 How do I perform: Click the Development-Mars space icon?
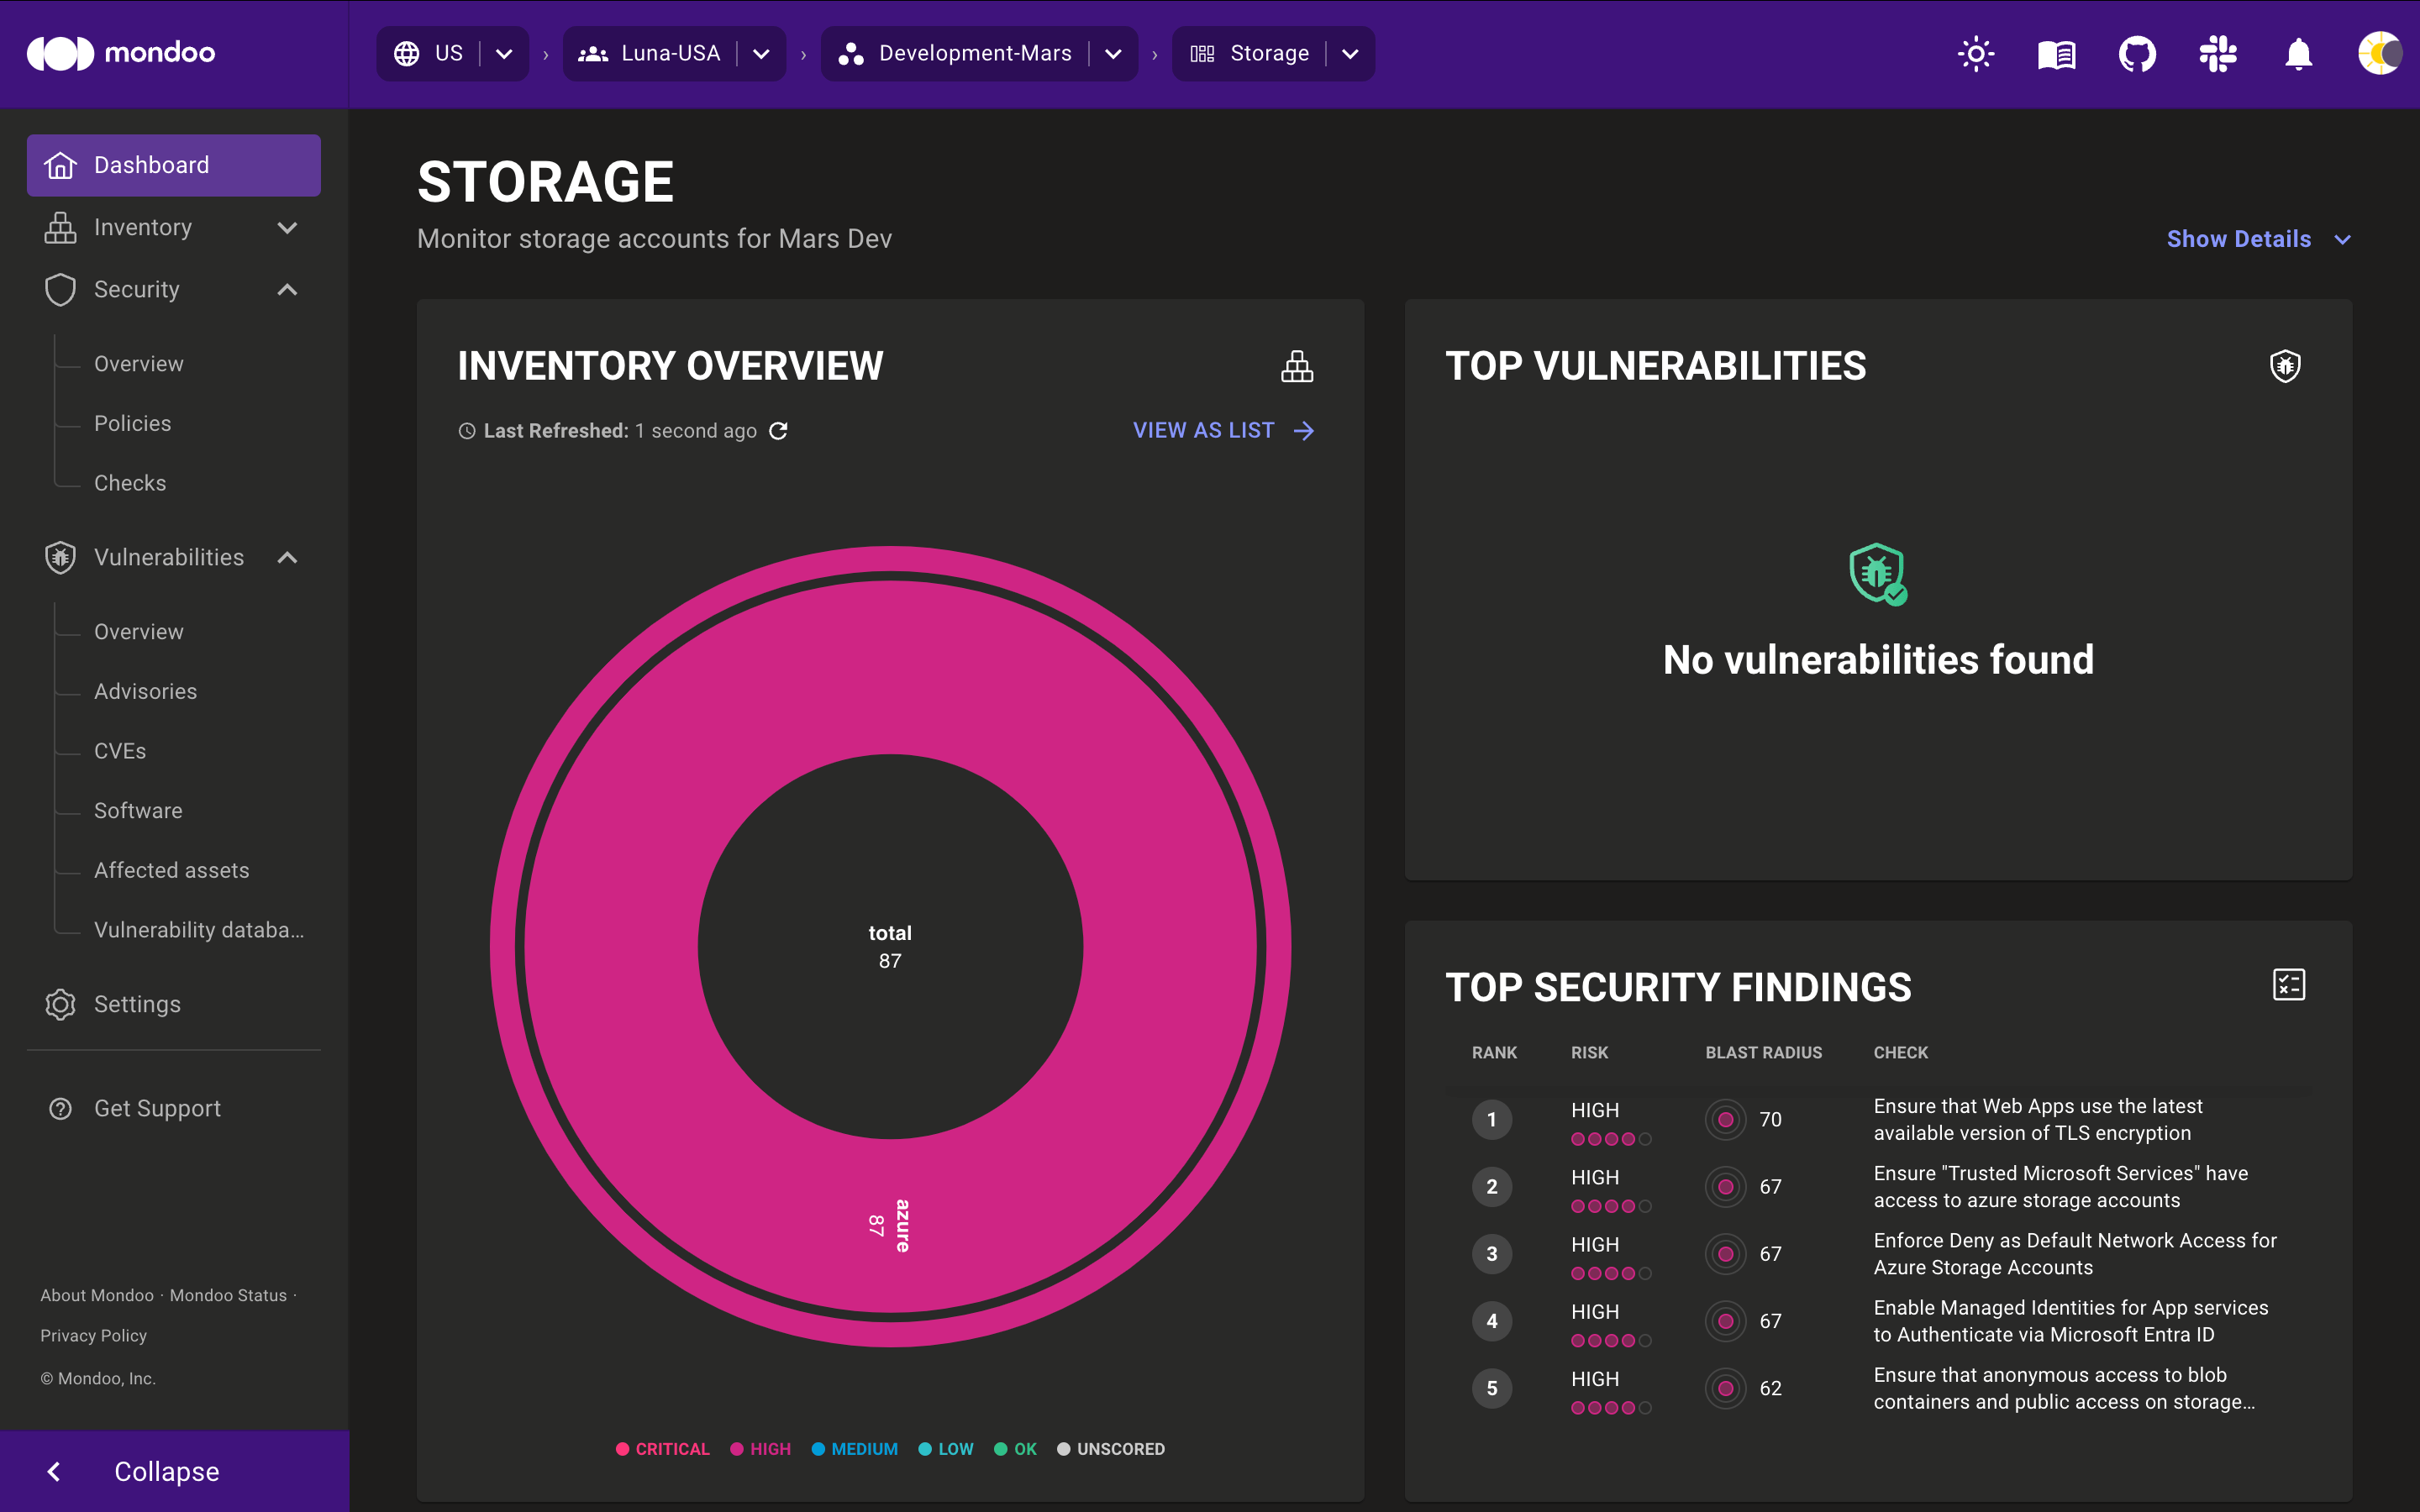[850, 53]
